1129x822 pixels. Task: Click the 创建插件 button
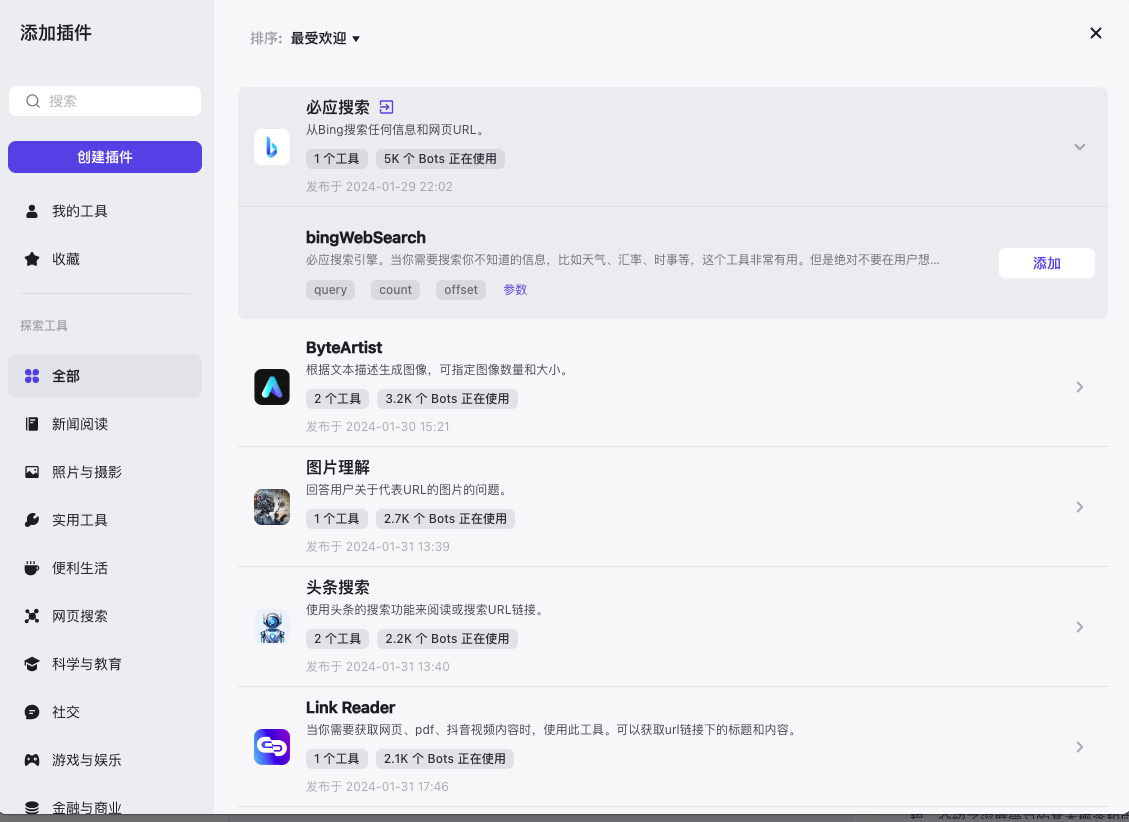pyautogui.click(x=105, y=157)
